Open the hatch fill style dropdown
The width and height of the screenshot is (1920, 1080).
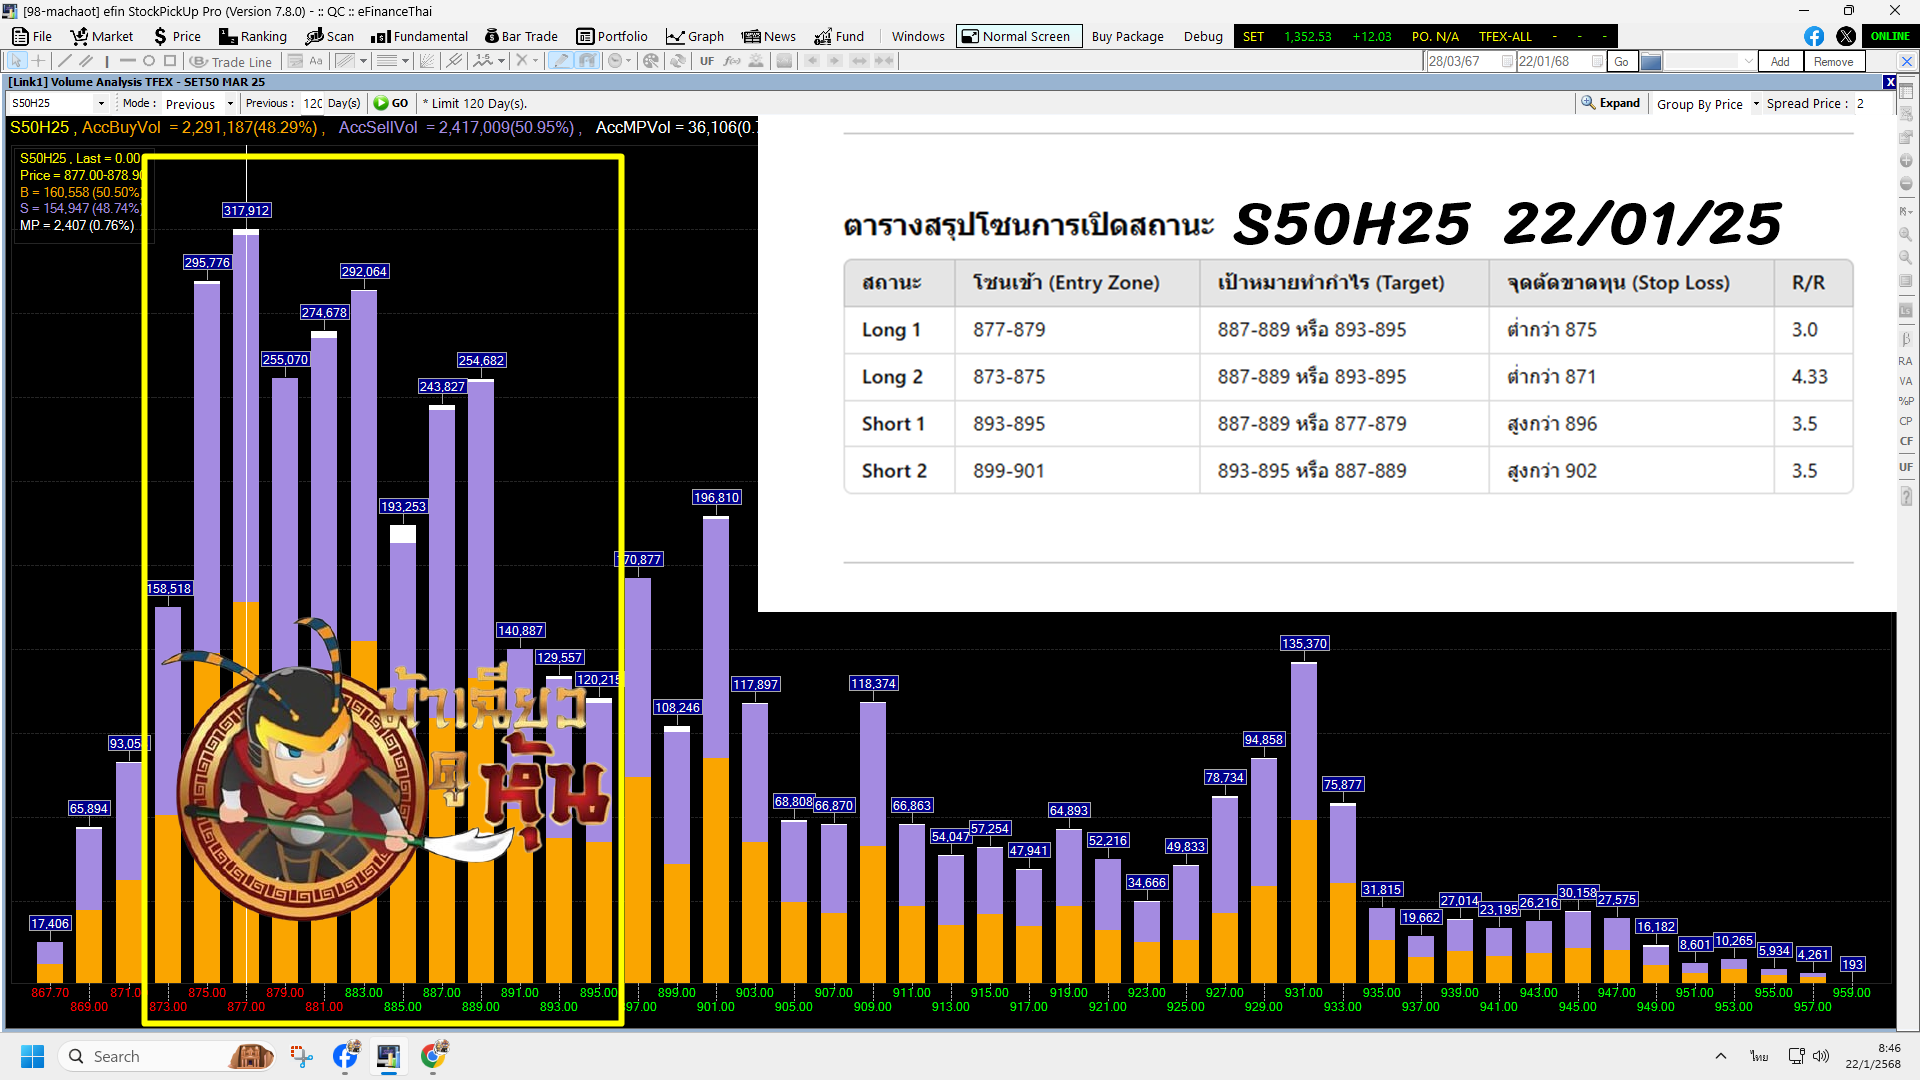click(x=363, y=61)
